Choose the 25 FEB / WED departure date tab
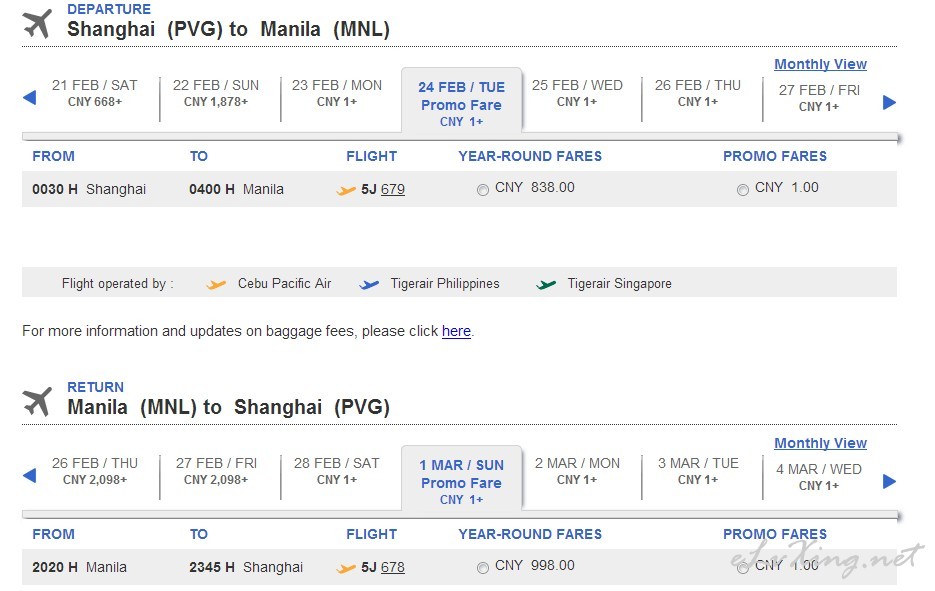 coord(577,94)
